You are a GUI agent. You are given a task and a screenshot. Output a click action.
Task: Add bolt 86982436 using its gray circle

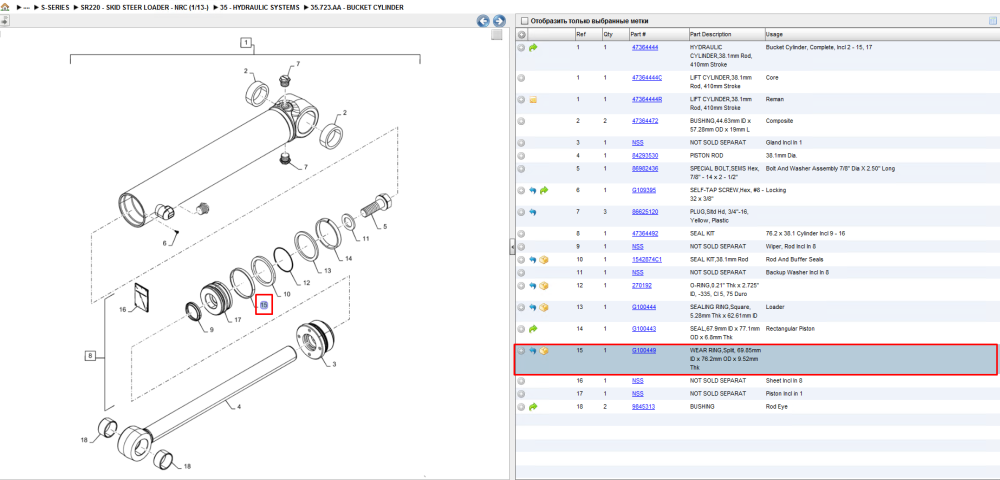coord(521,168)
